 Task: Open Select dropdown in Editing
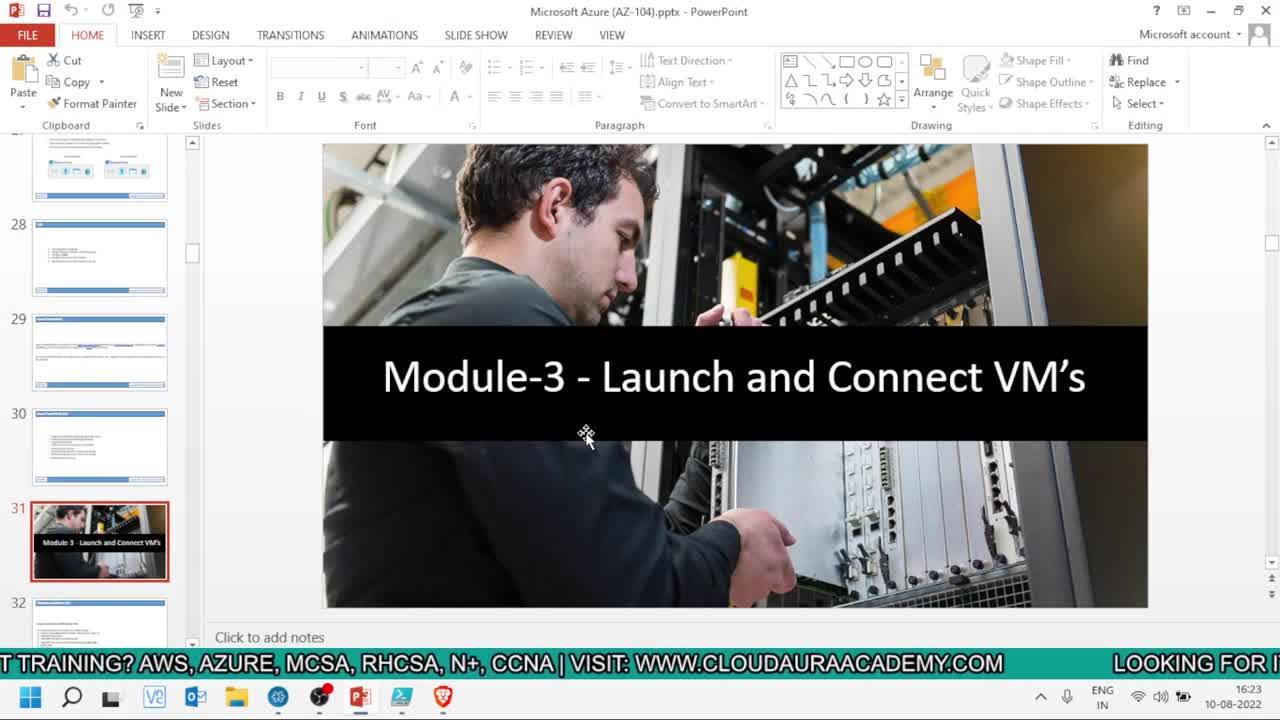1137,104
